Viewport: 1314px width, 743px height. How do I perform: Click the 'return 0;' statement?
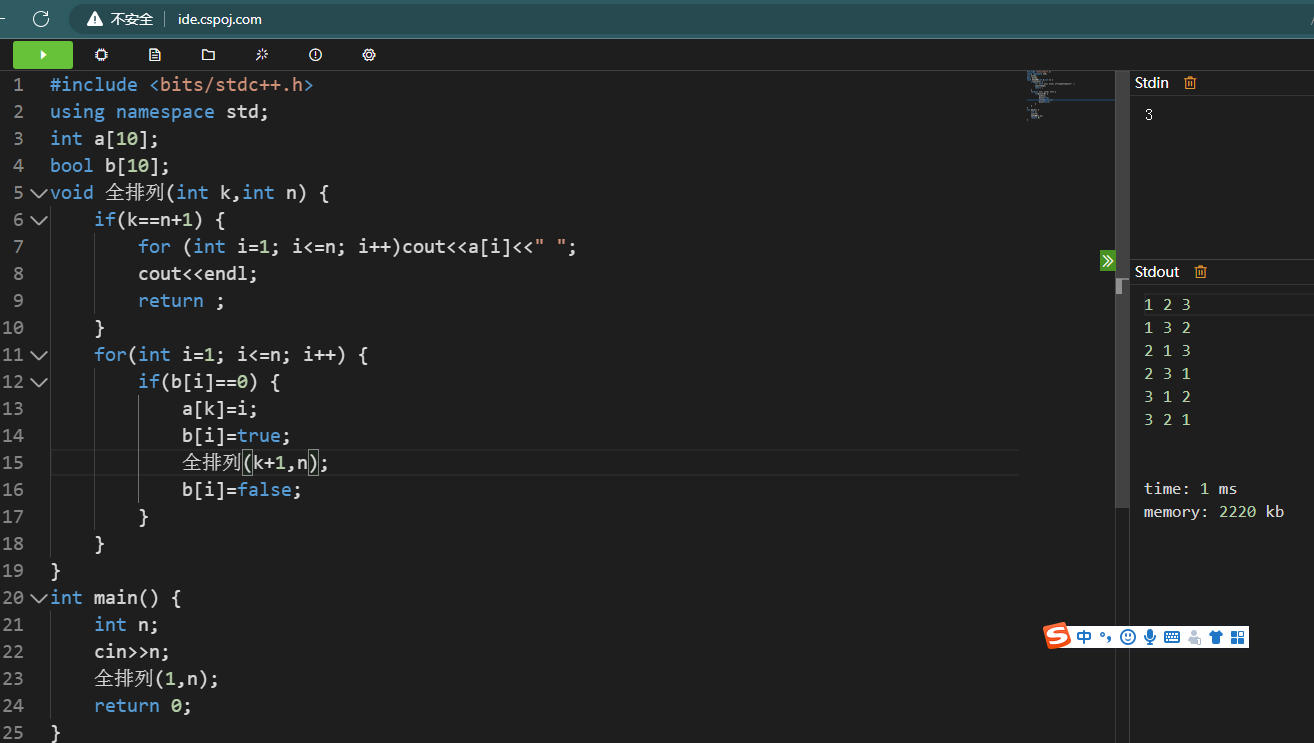143,705
